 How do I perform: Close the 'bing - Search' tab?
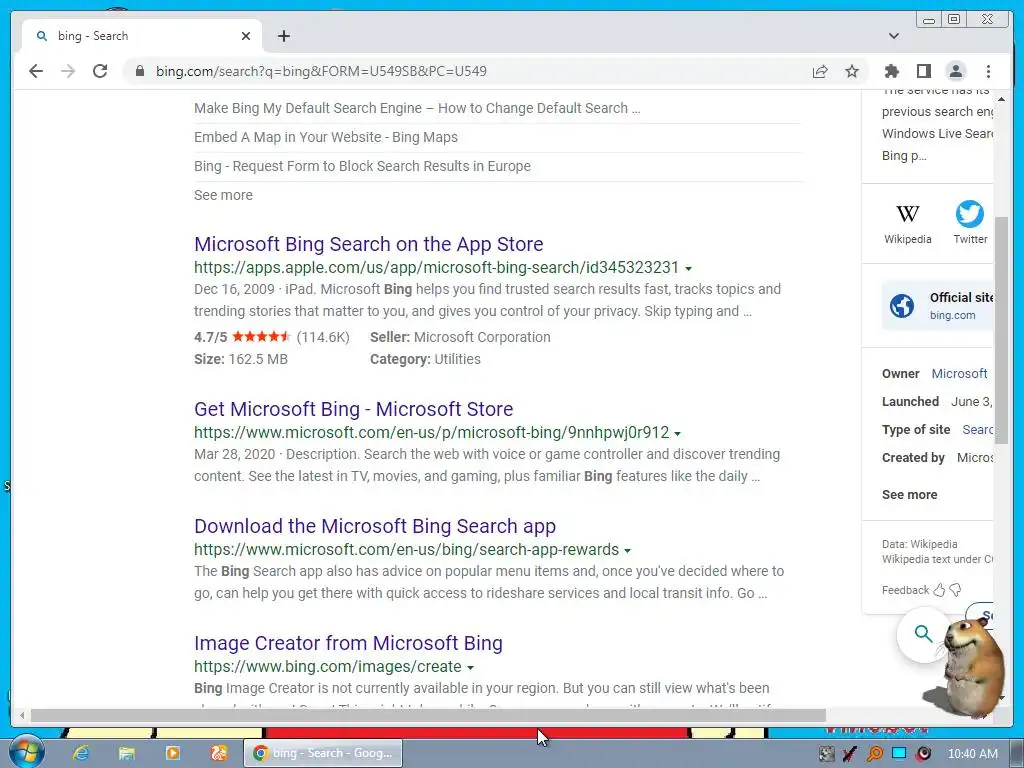tap(246, 36)
